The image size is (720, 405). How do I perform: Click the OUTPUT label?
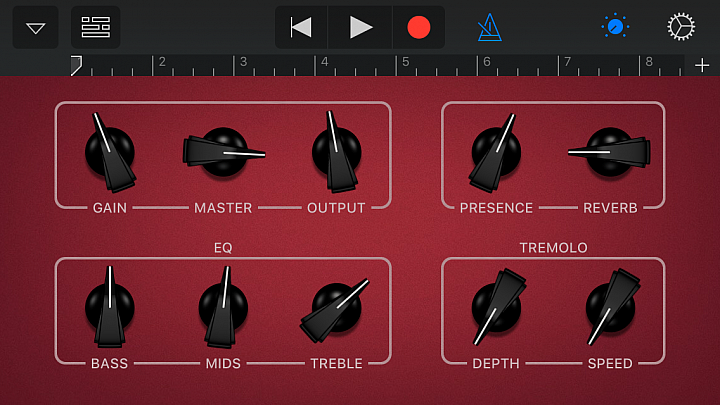pos(336,208)
